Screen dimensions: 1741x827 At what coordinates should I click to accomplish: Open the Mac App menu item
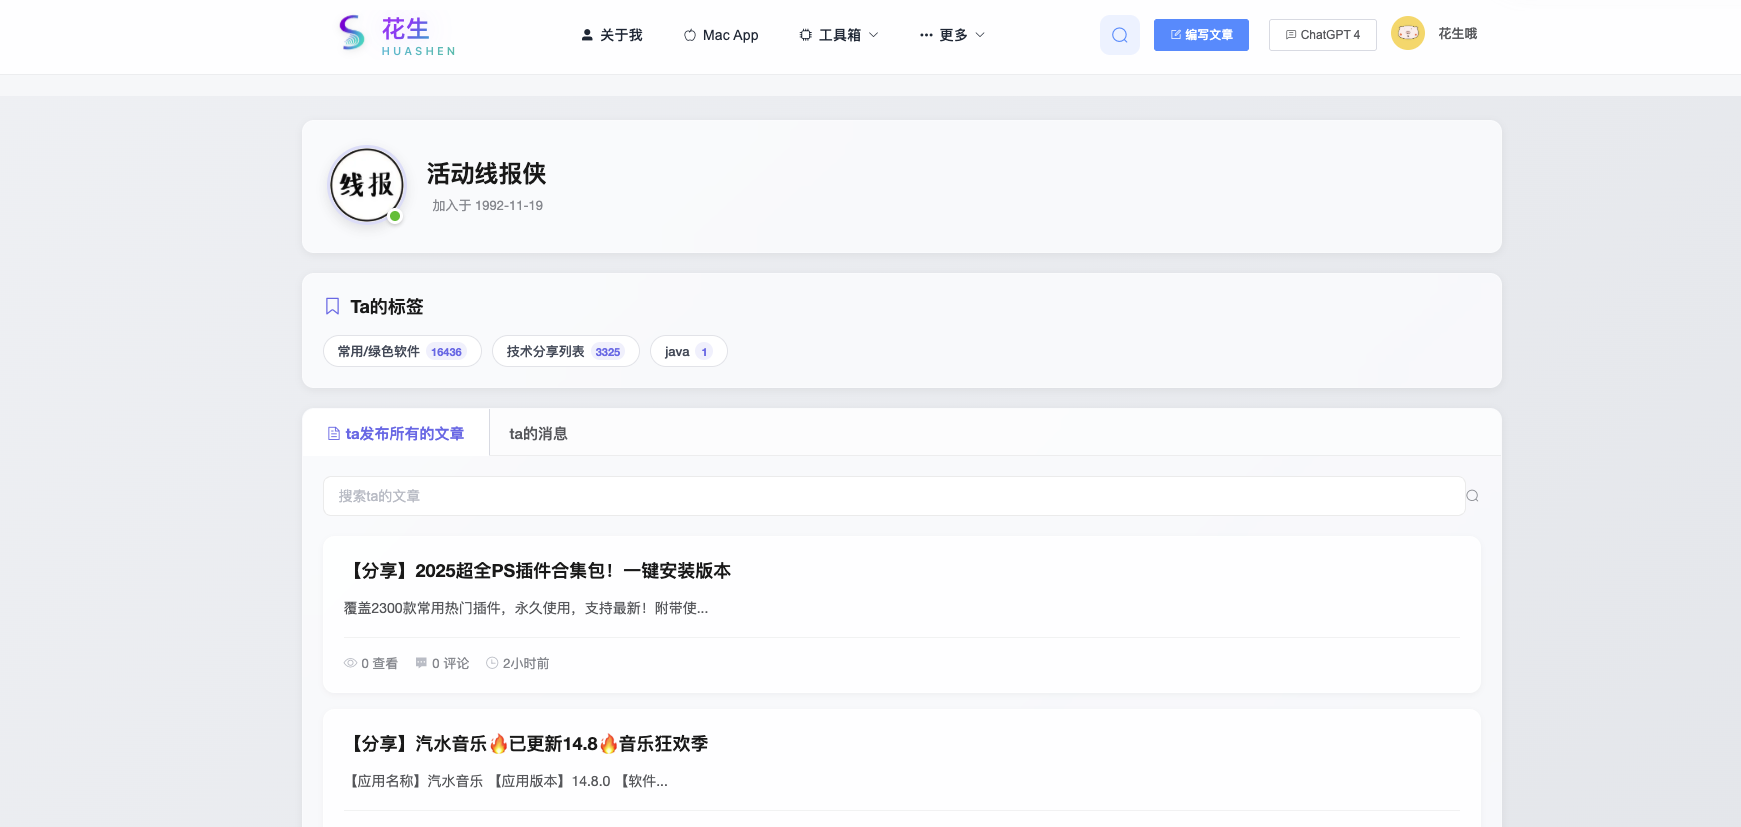(x=721, y=35)
